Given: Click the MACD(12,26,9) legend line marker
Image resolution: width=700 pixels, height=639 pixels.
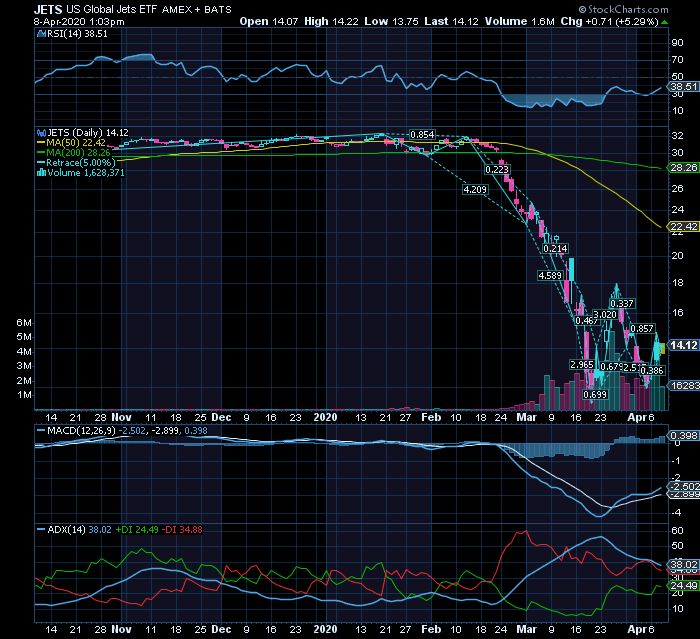Looking at the screenshot, I should click(x=41, y=431).
